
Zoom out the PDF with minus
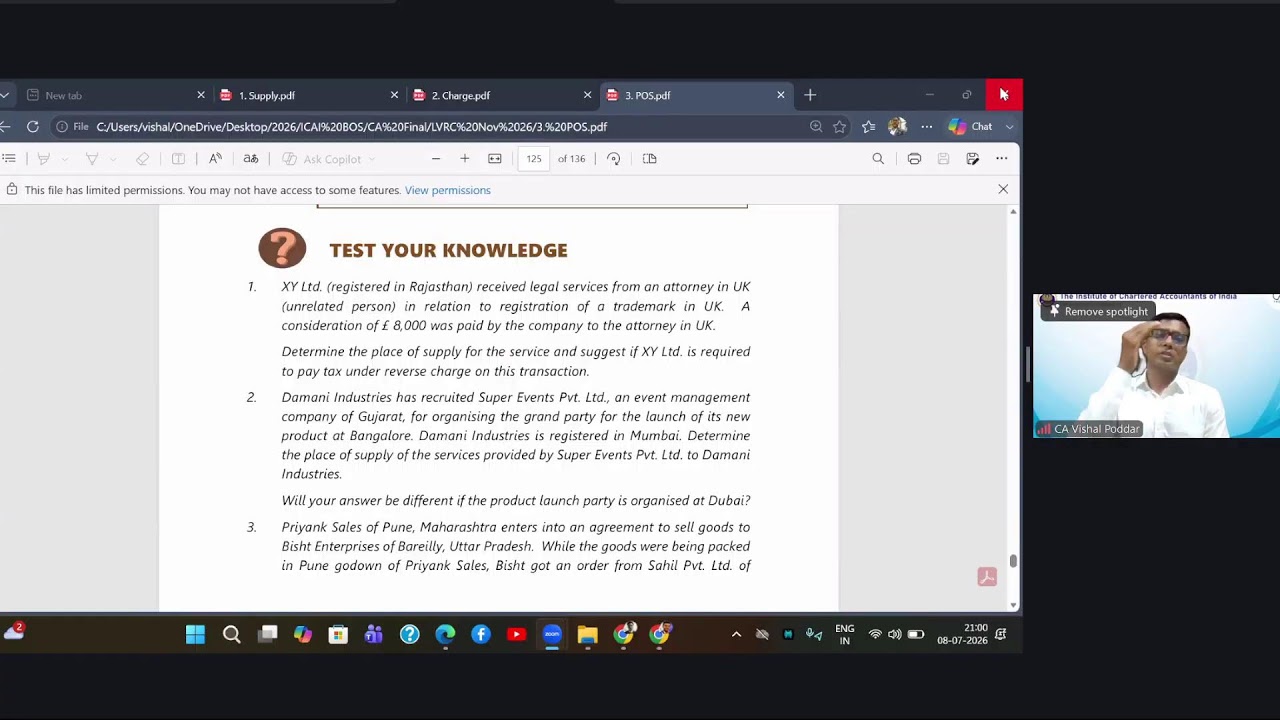click(436, 159)
